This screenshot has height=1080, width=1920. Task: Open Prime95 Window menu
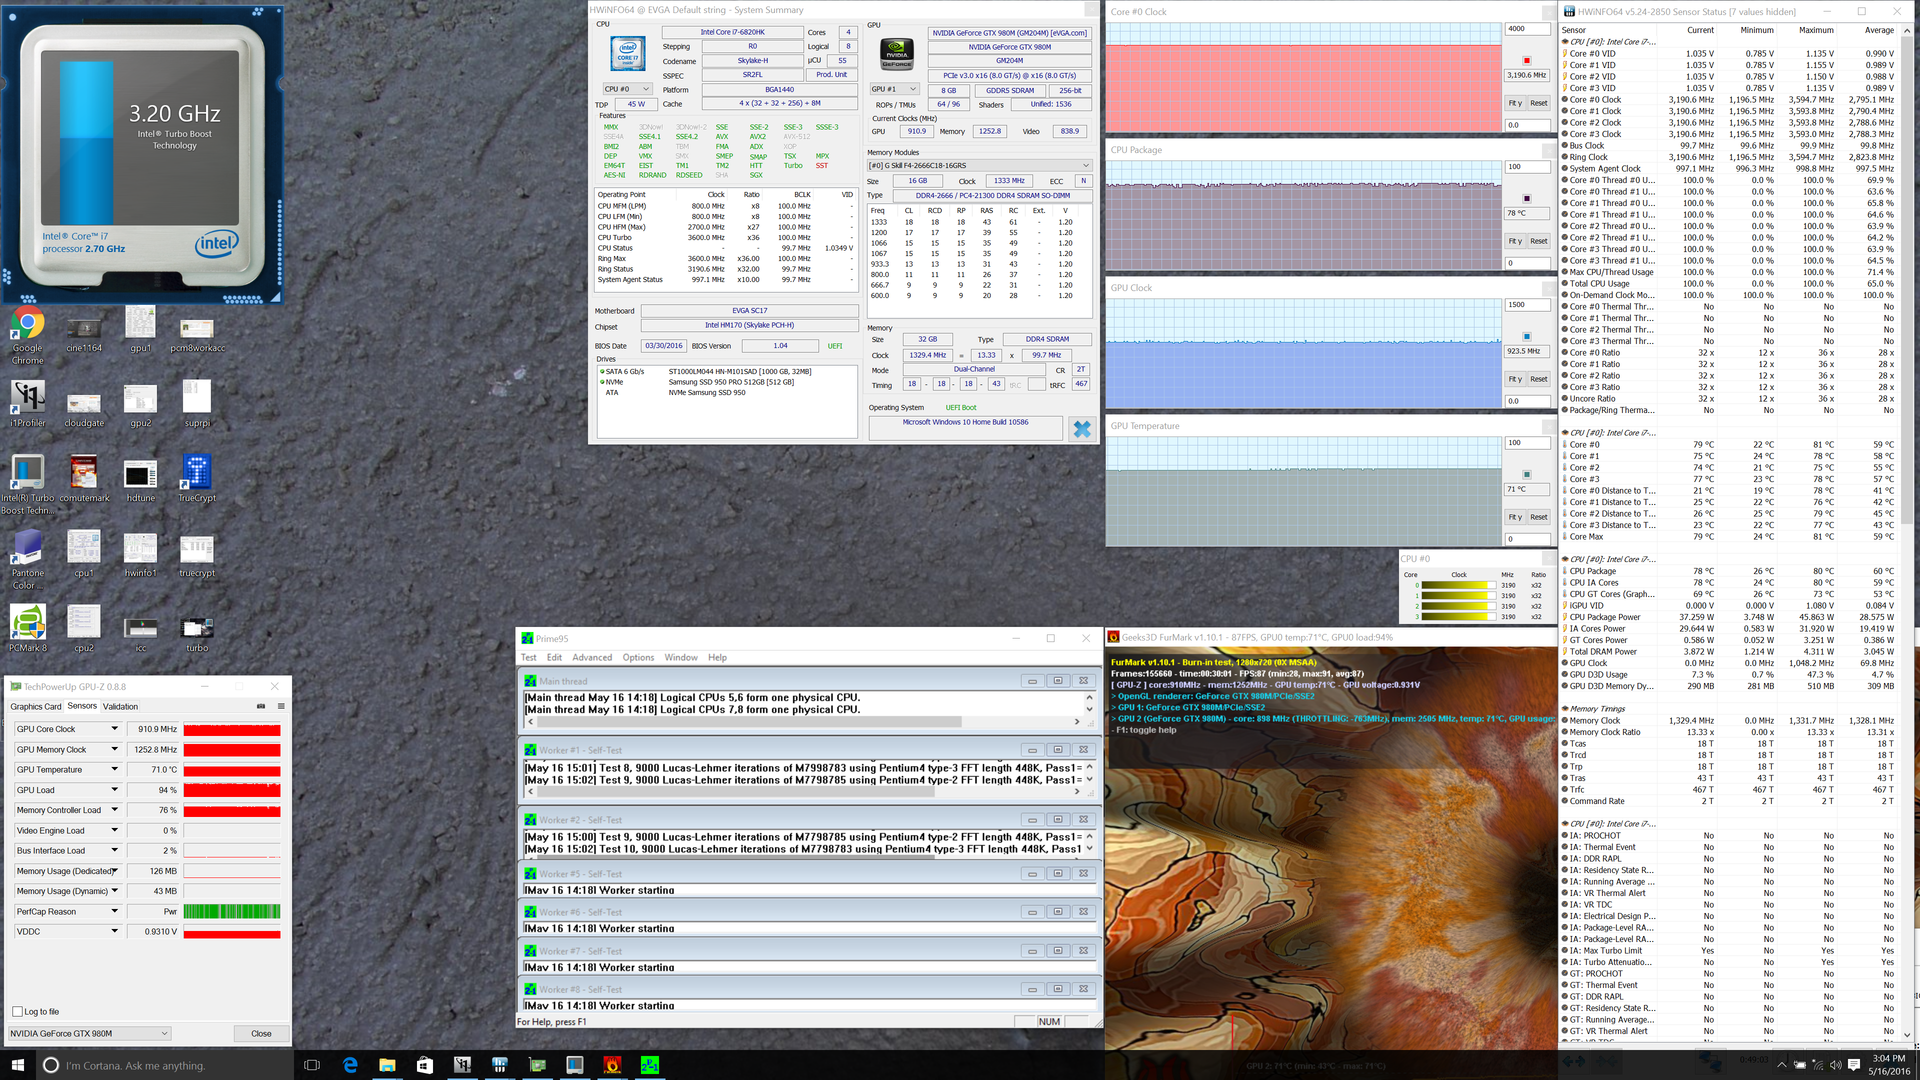681,658
